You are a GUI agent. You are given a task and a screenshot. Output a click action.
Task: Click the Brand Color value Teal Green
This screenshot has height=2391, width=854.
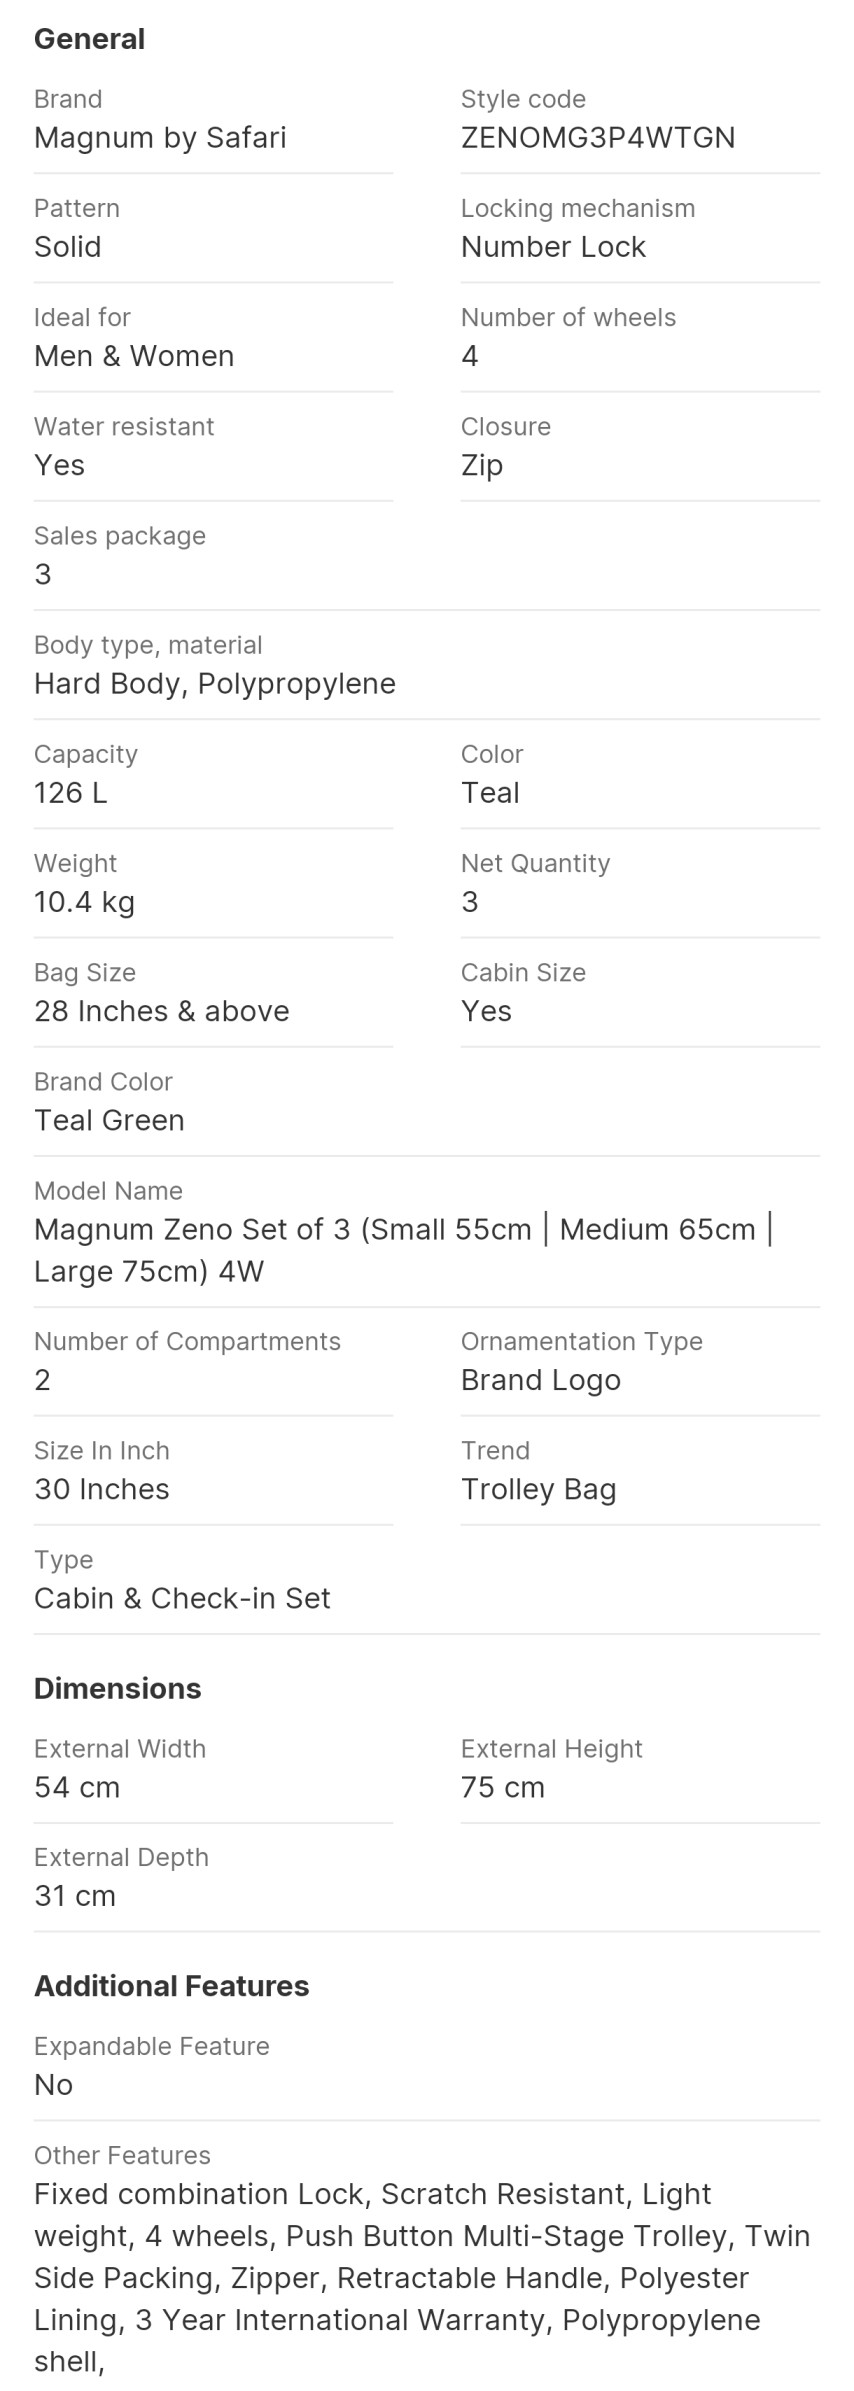pos(109,1119)
